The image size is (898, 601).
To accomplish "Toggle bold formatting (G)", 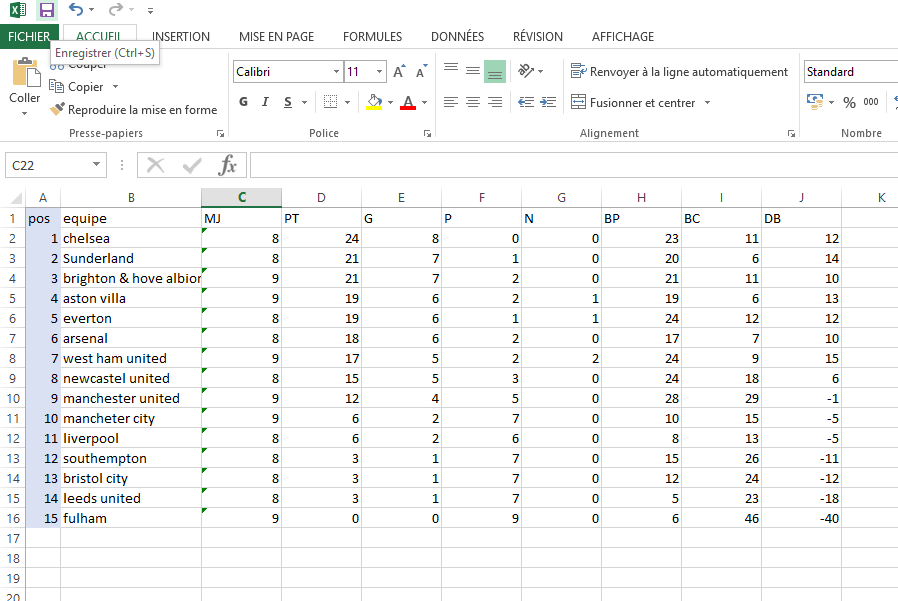I will (x=243, y=102).
